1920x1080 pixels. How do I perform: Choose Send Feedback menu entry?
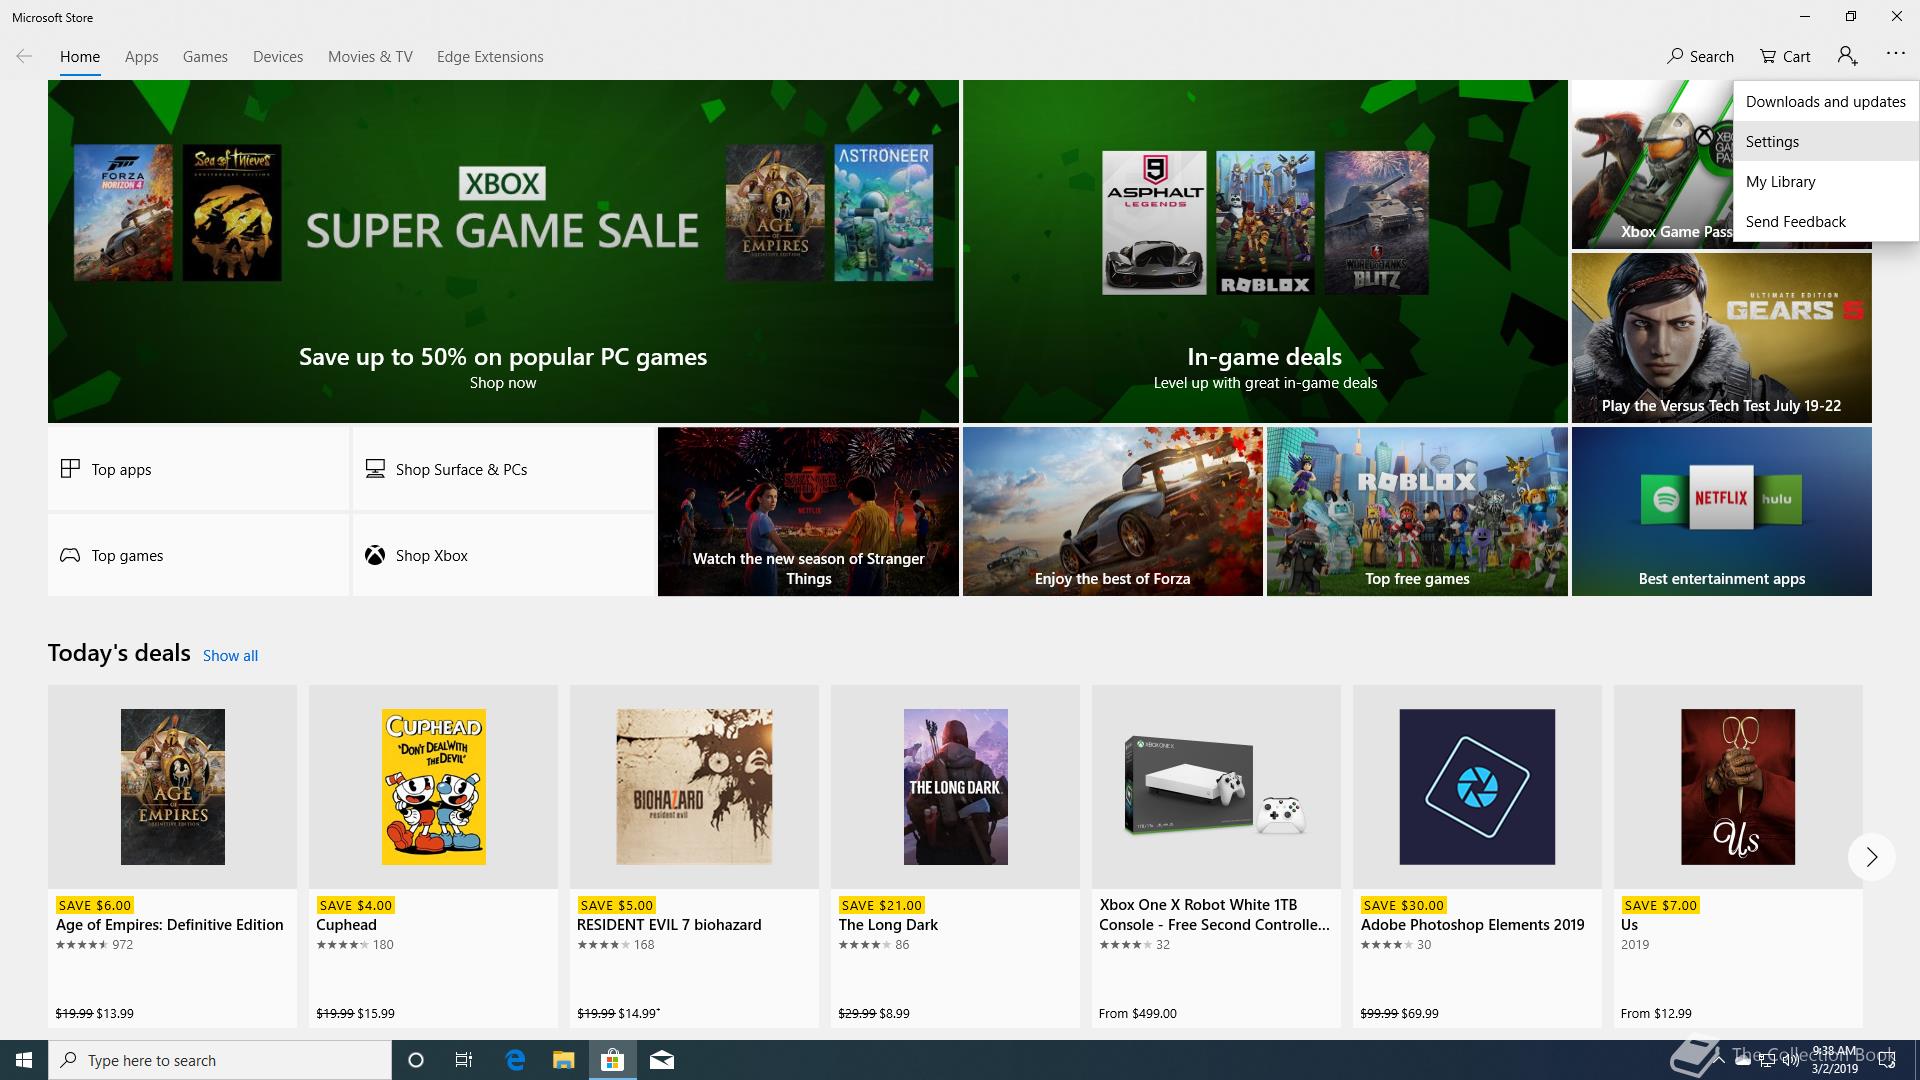[1826, 221]
